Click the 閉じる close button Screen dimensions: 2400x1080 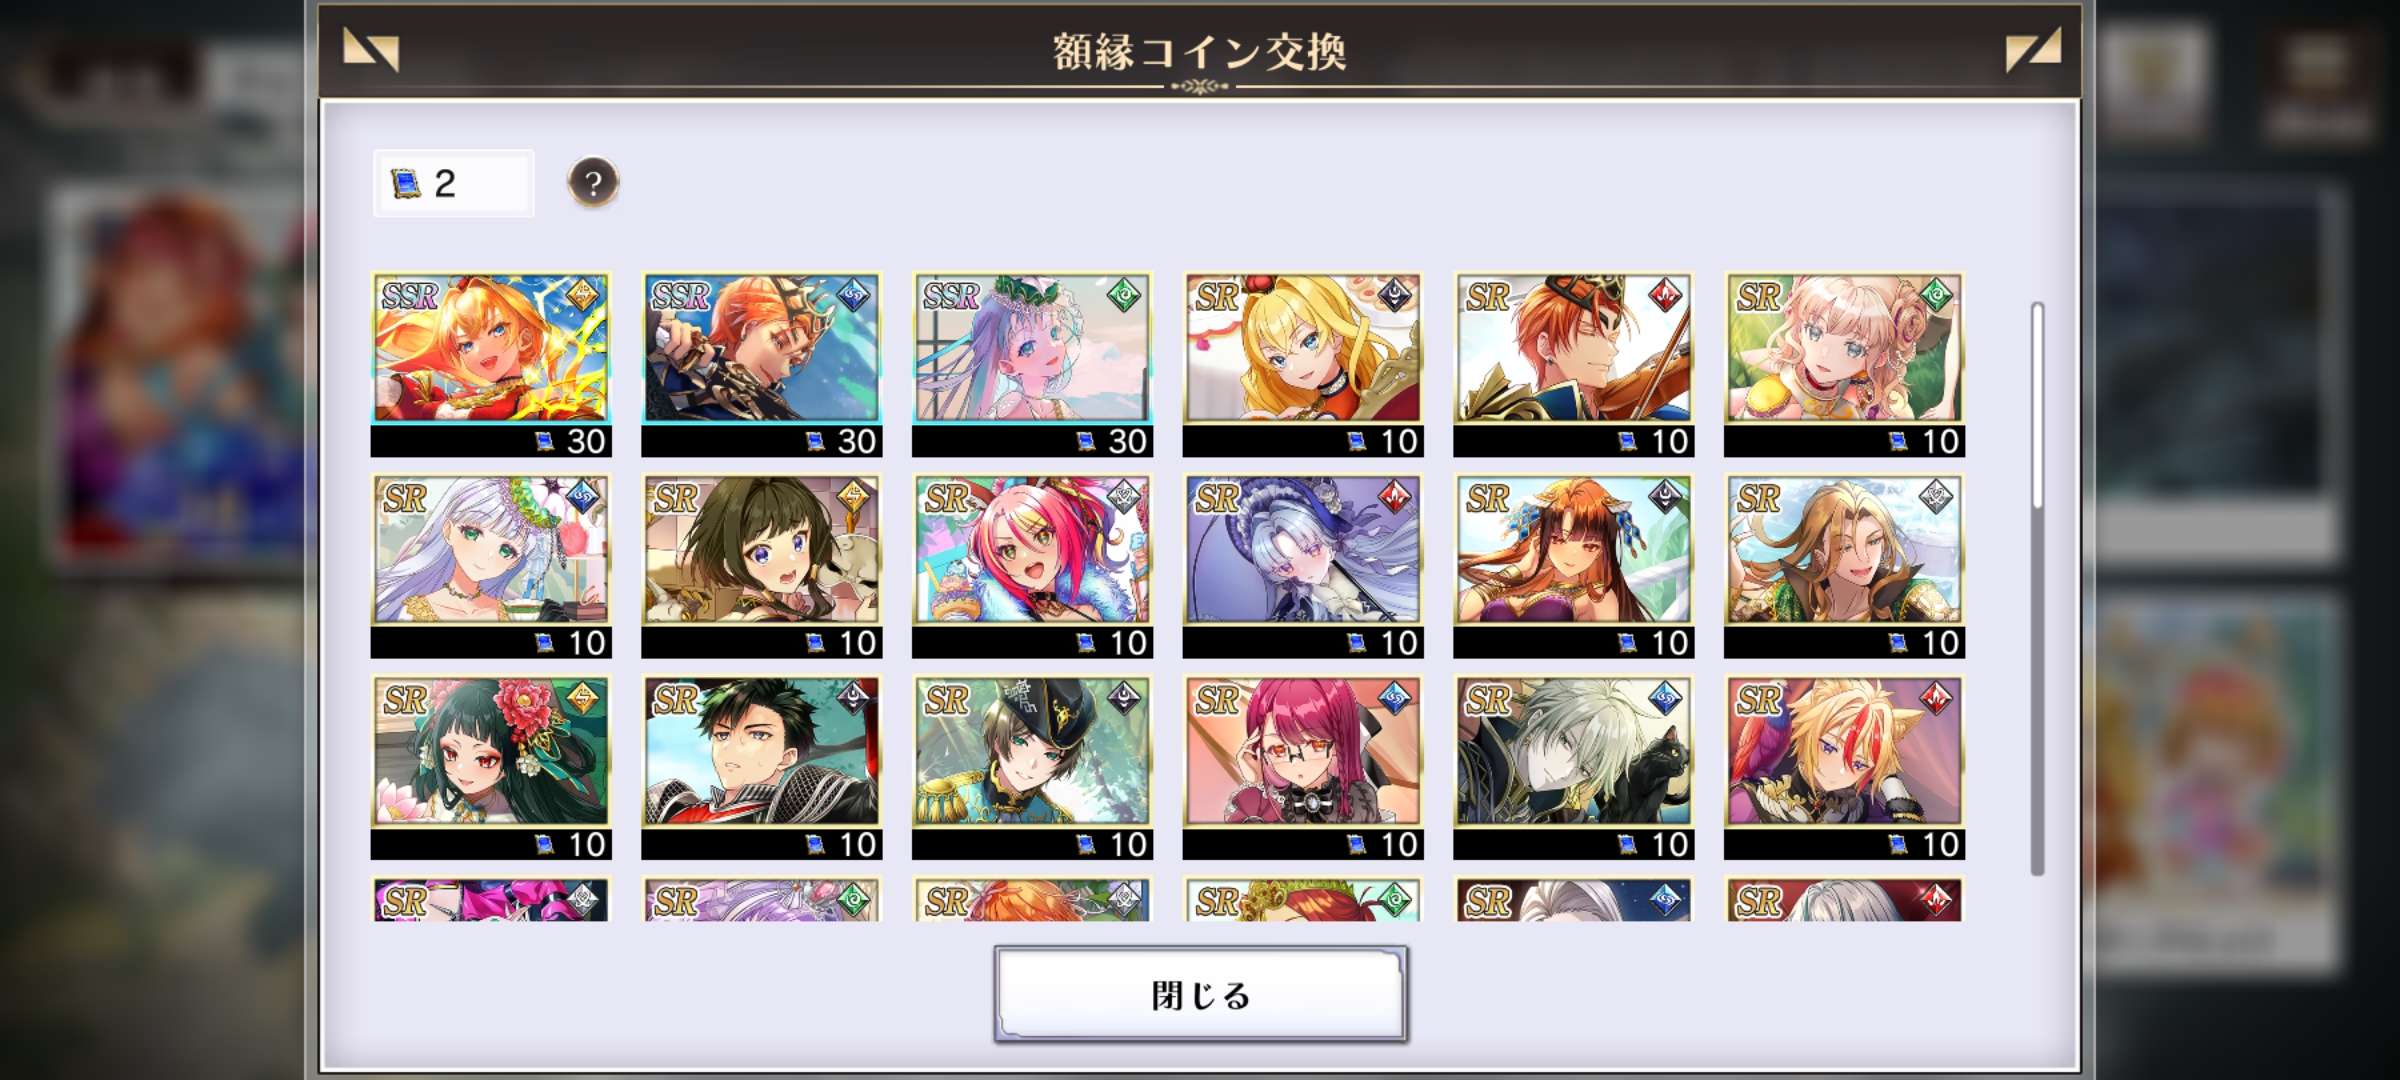(x=1201, y=994)
